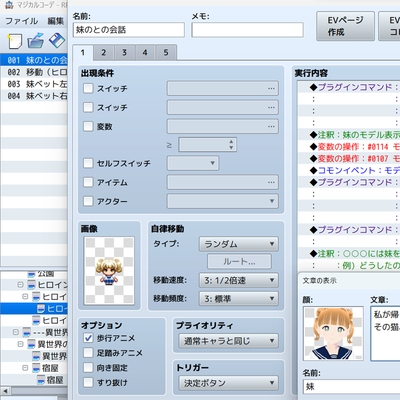Open the プライオリティ dropdown
The image size is (400, 400).
coord(228,341)
